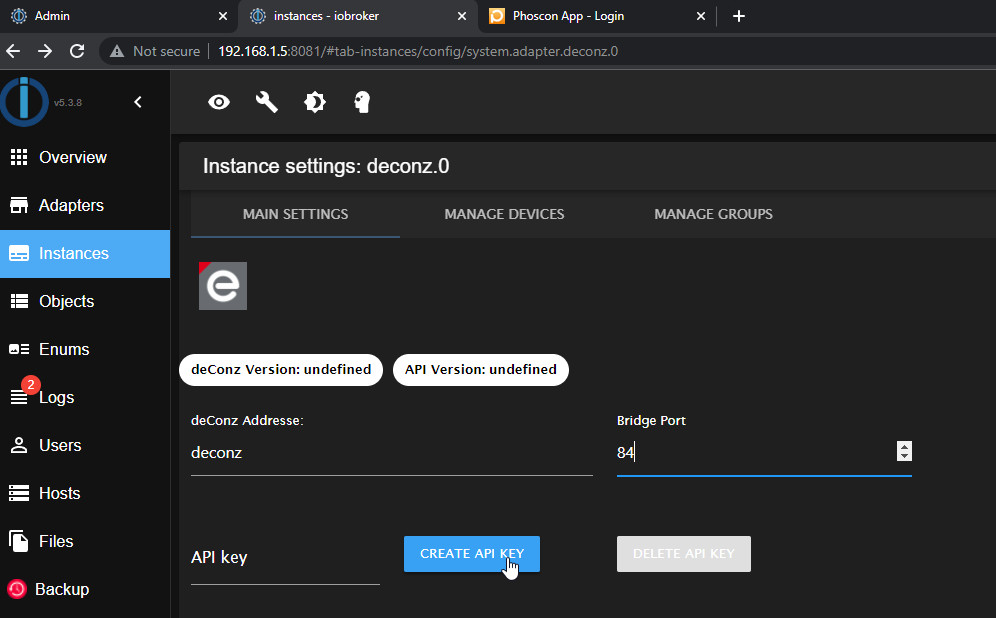Open Enums in the sidebar
996x618 pixels.
click(64, 349)
